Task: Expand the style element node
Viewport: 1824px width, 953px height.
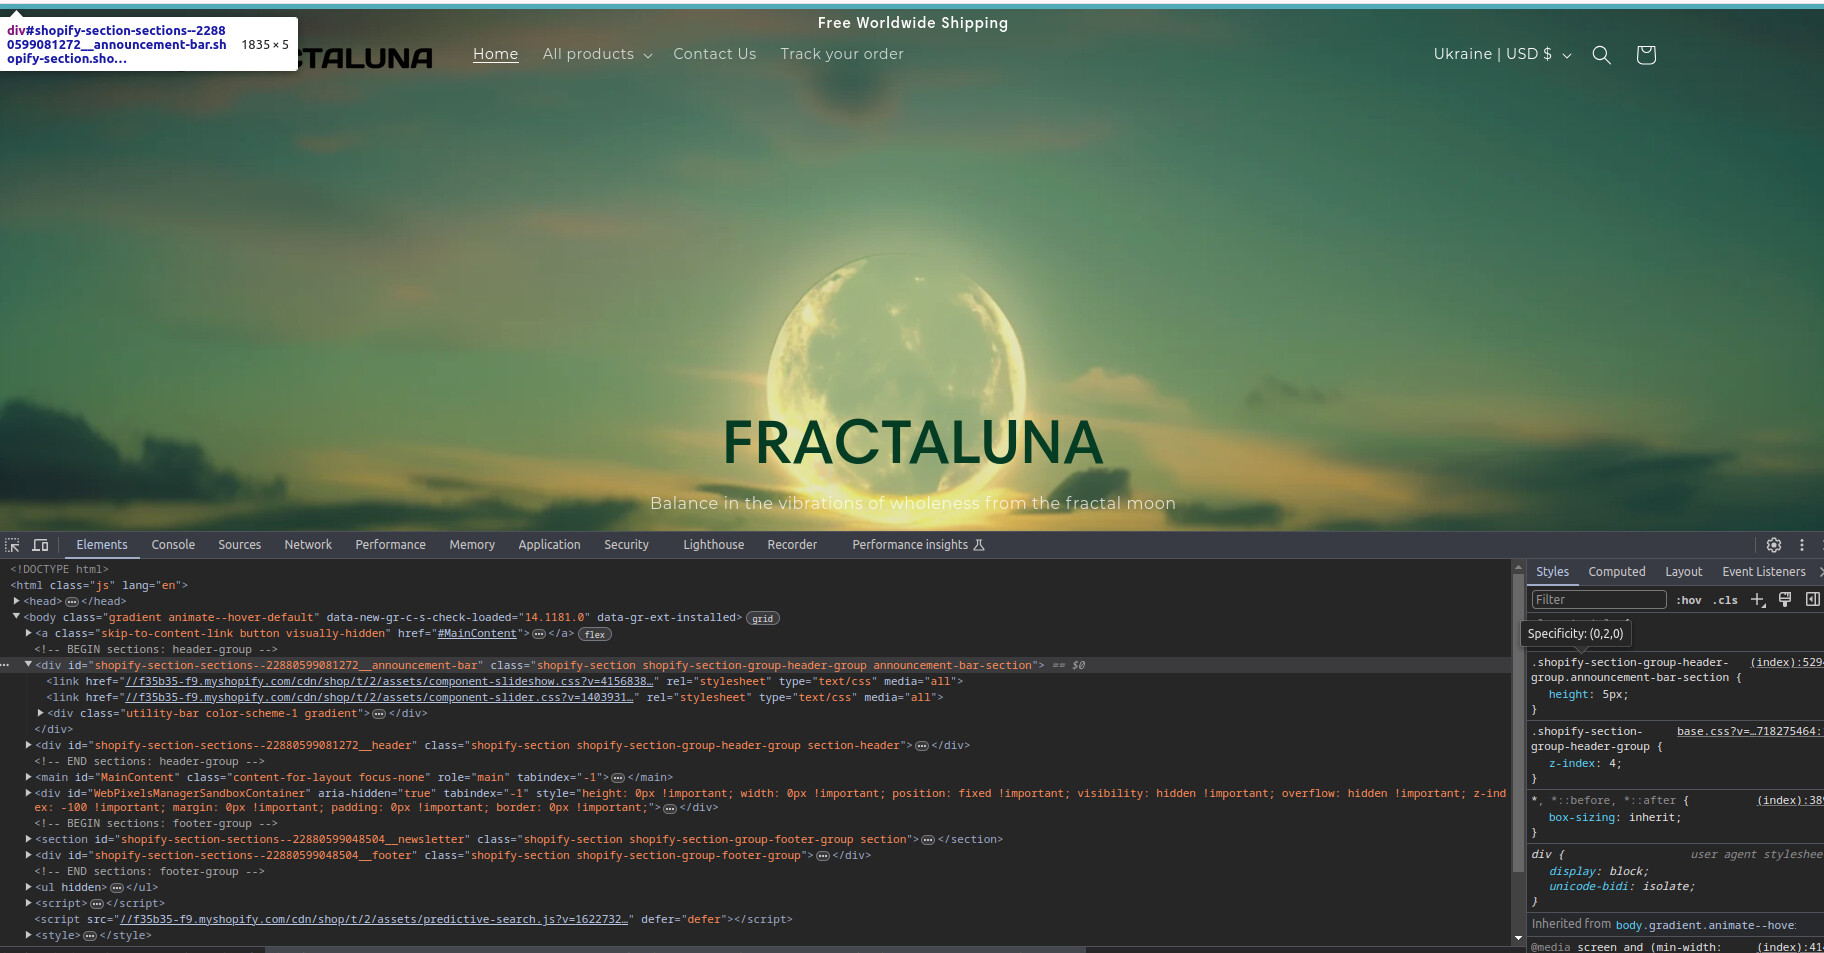Action: [x=28, y=935]
